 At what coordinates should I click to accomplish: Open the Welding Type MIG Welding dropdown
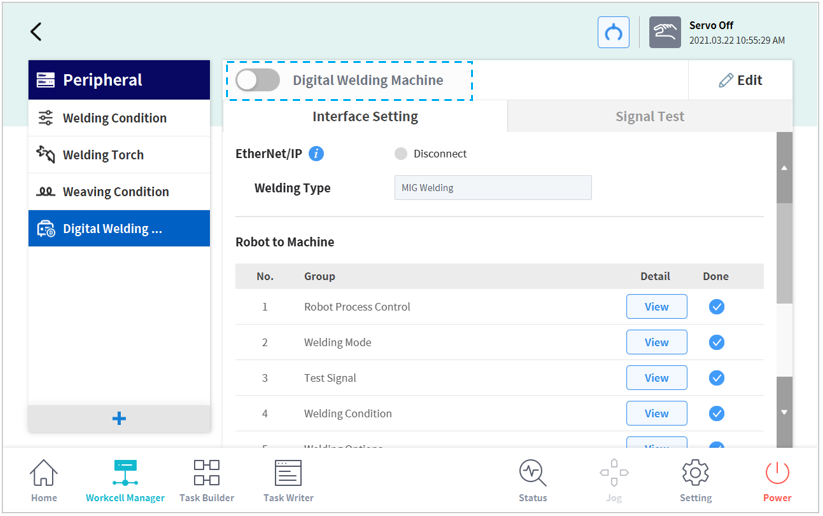point(492,188)
